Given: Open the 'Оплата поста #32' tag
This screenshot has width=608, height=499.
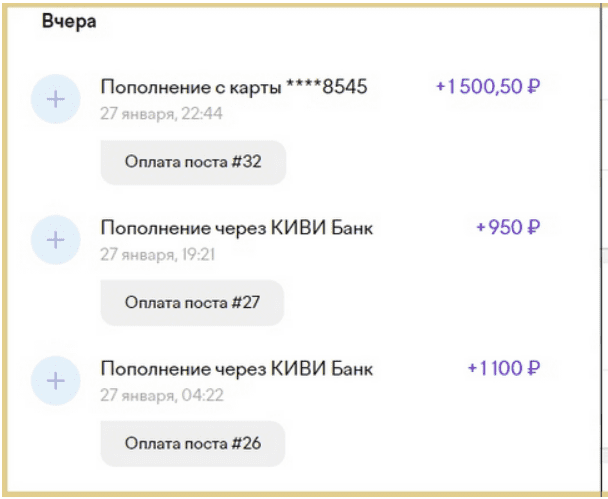Looking at the screenshot, I should point(193,162).
